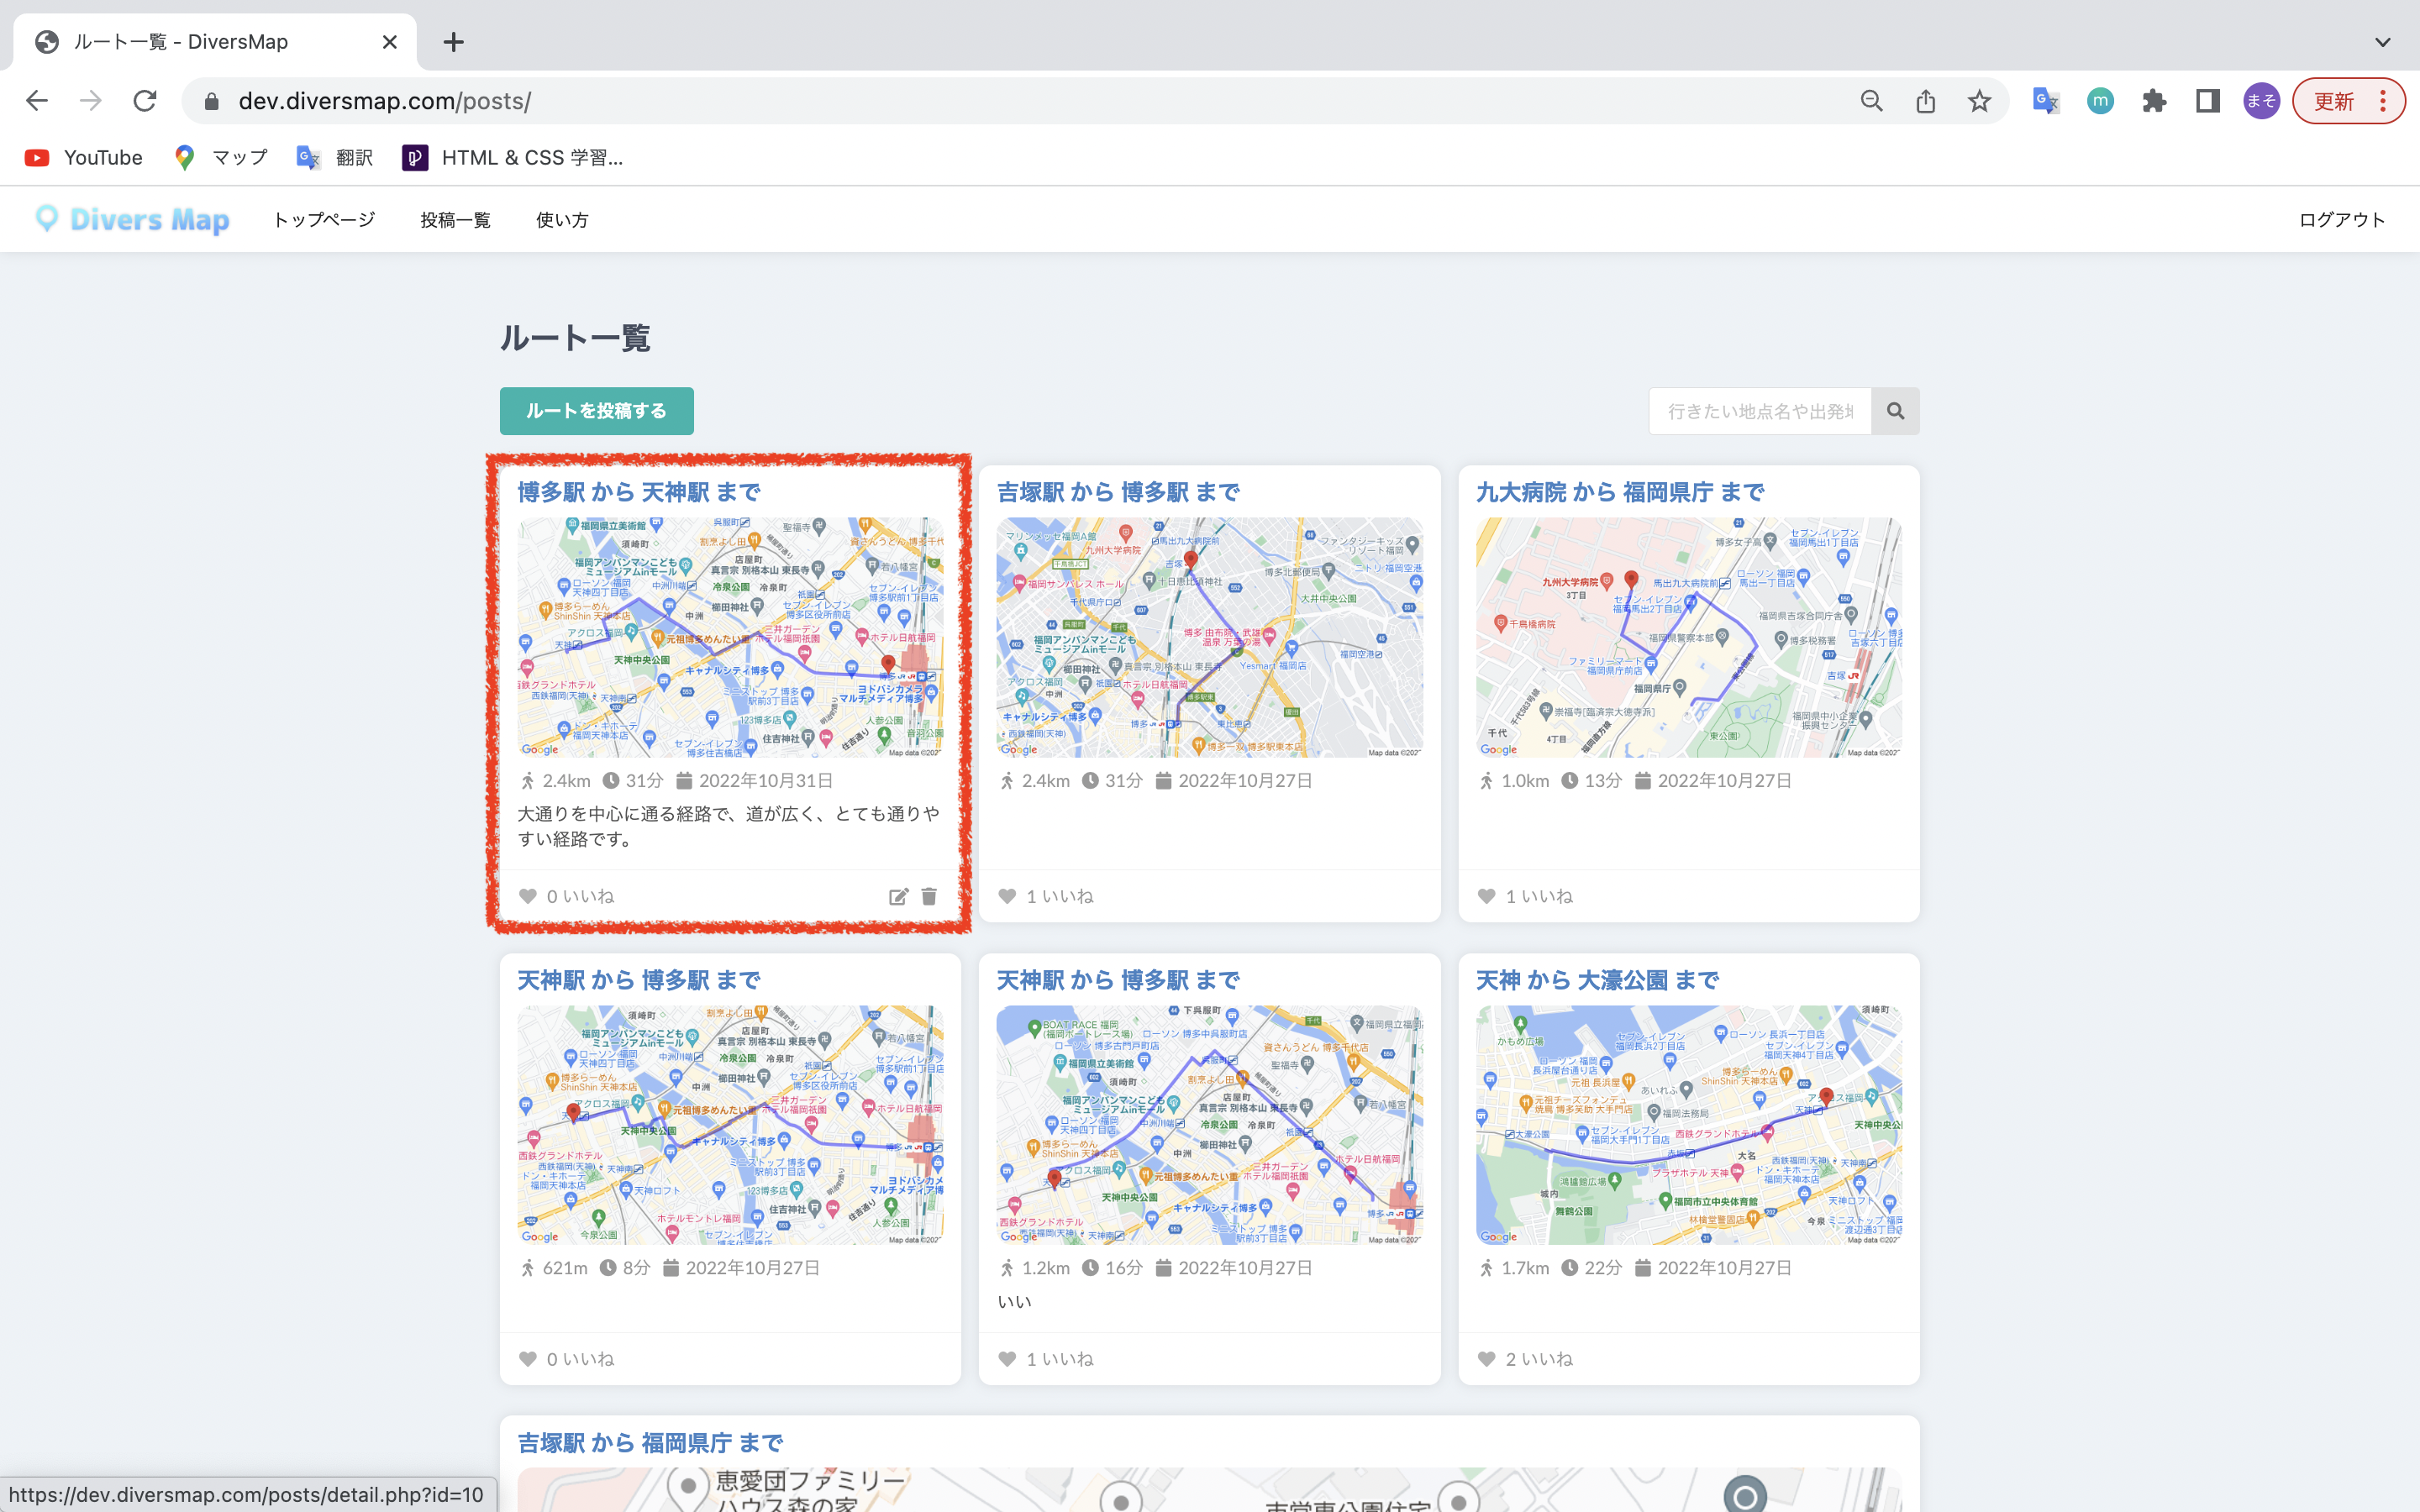Open the browser tab list chevron
Screen dimensions: 2420x1512
(x=2381, y=41)
